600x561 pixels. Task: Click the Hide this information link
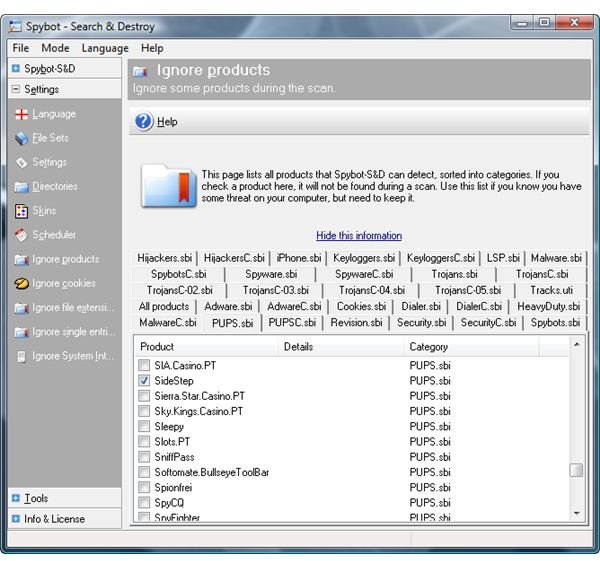pyautogui.click(x=359, y=235)
